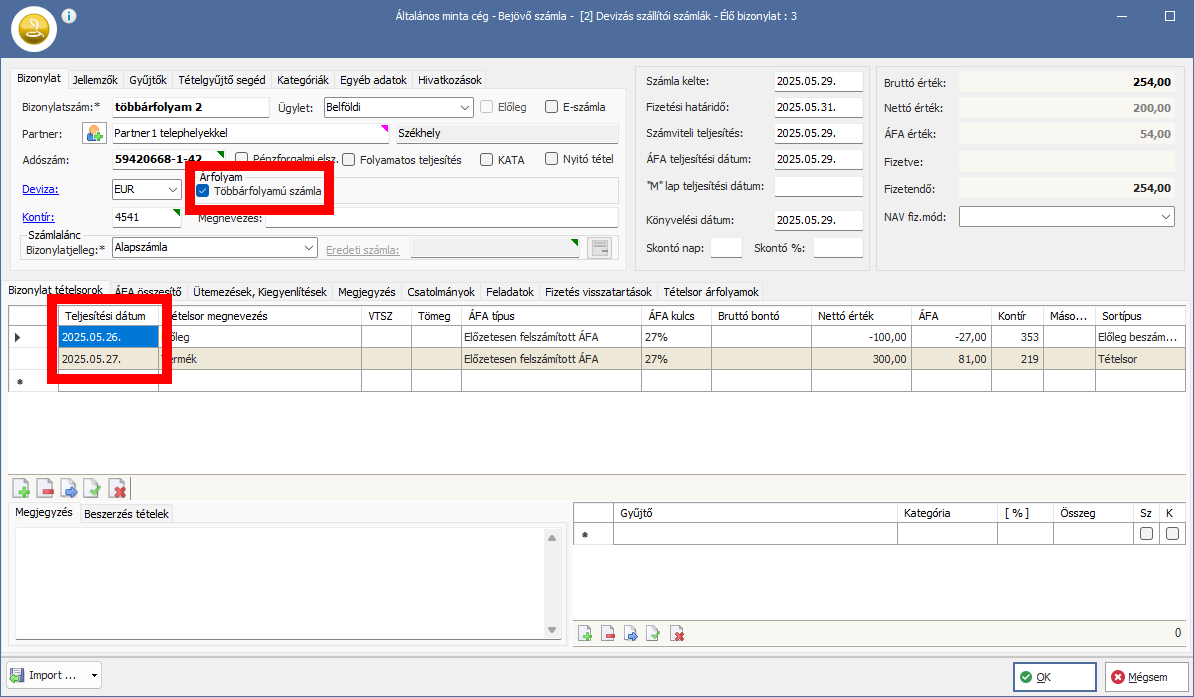Click the yellow application logo

click(34, 29)
